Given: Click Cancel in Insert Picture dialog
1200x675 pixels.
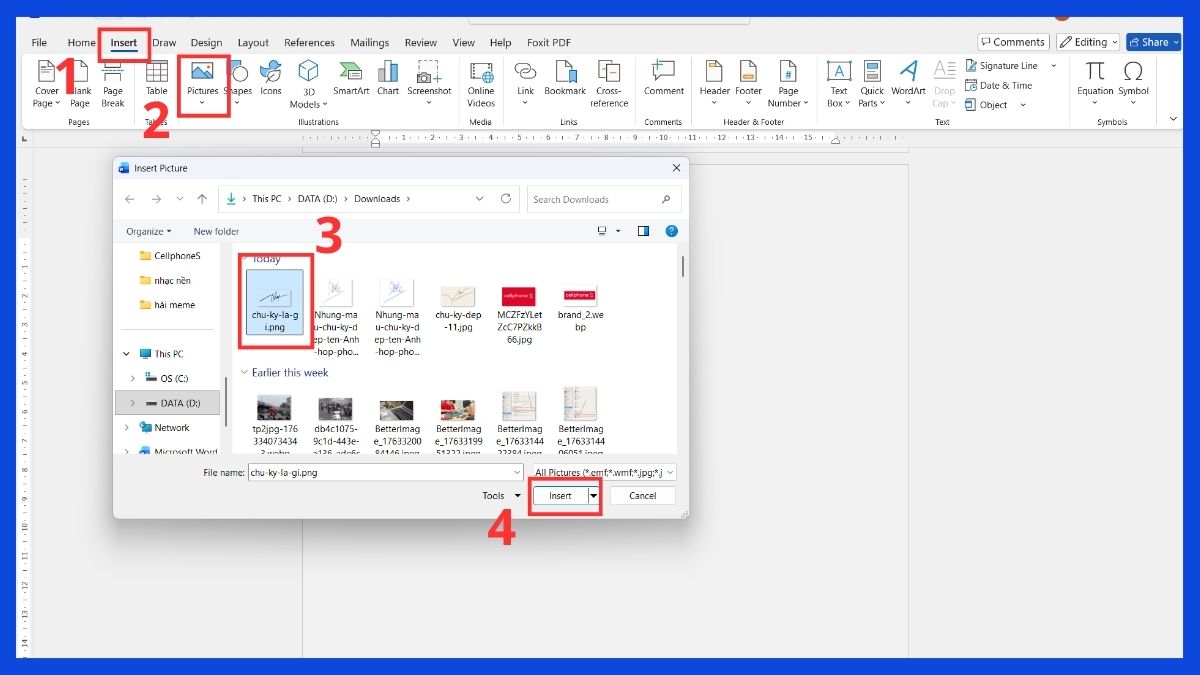Looking at the screenshot, I should [642, 495].
